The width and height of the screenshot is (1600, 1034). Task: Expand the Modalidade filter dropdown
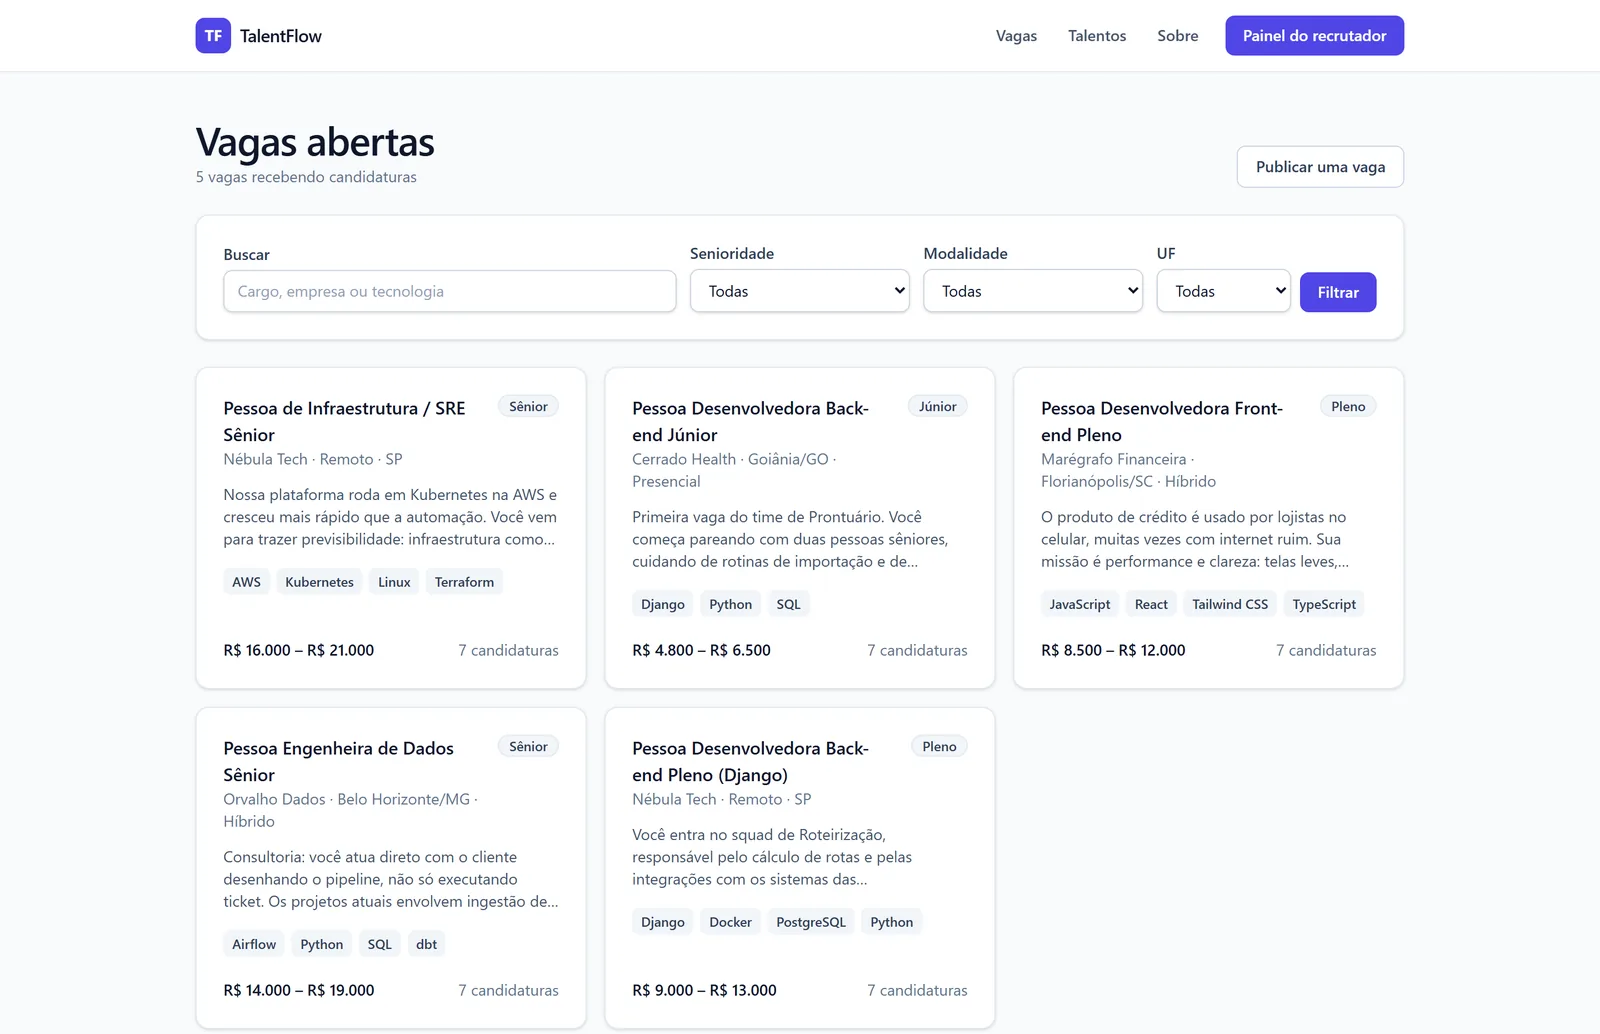1033,291
